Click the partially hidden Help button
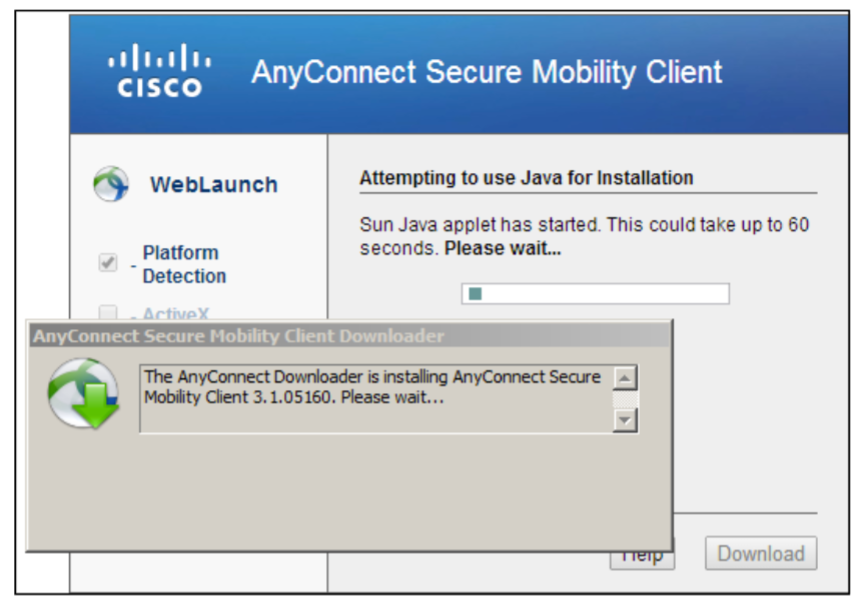Image resolution: width=862 pixels, height=604 pixels. (x=642, y=561)
